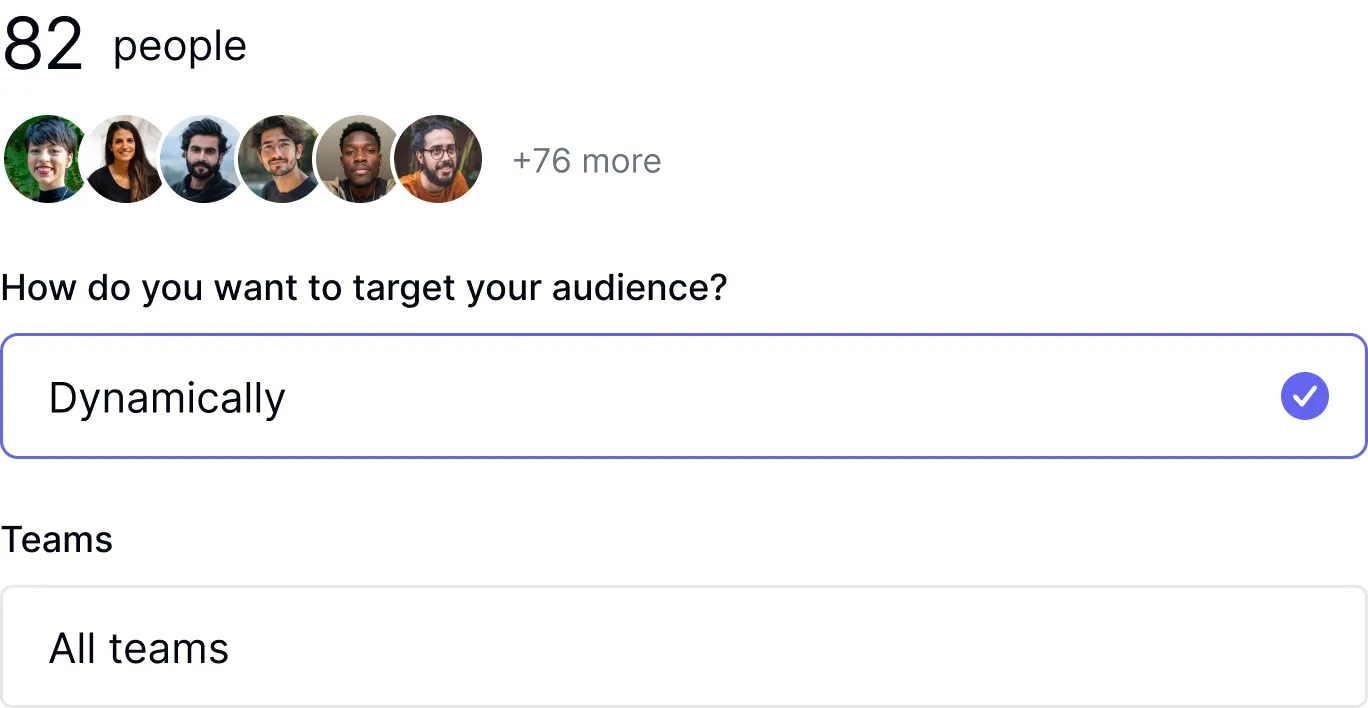Select the third avatar with blue background
This screenshot has height=708, width=1368.
pyautogui.click(x=201, y=159)
